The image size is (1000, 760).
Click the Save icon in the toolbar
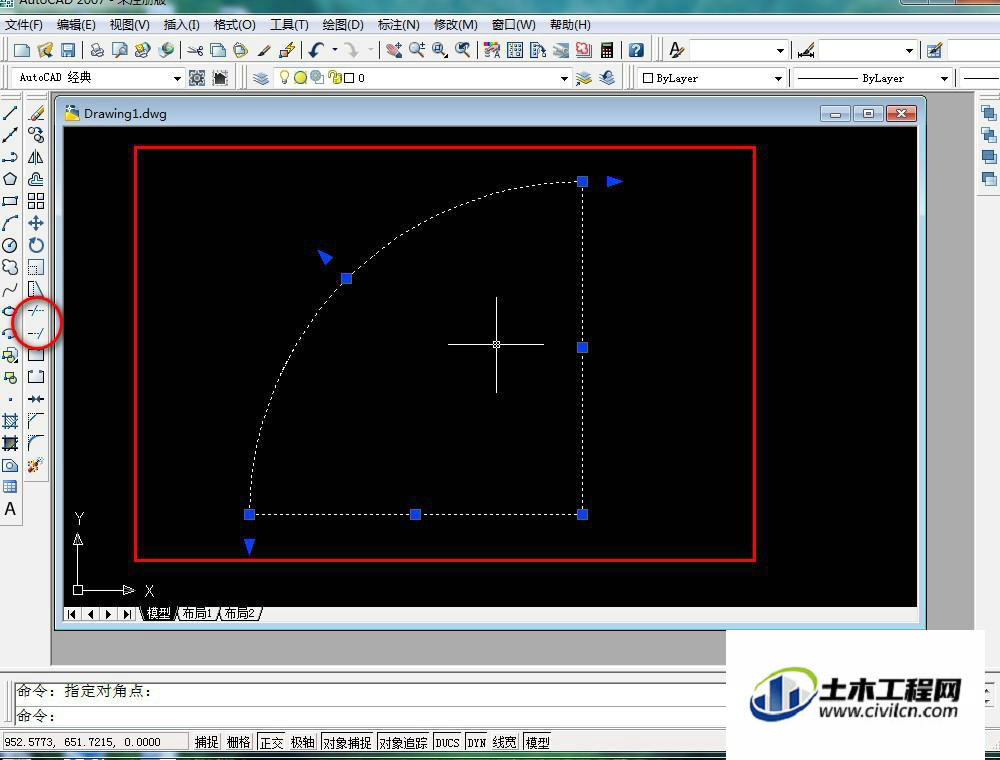pyautogui.click(x=68, y=50)
